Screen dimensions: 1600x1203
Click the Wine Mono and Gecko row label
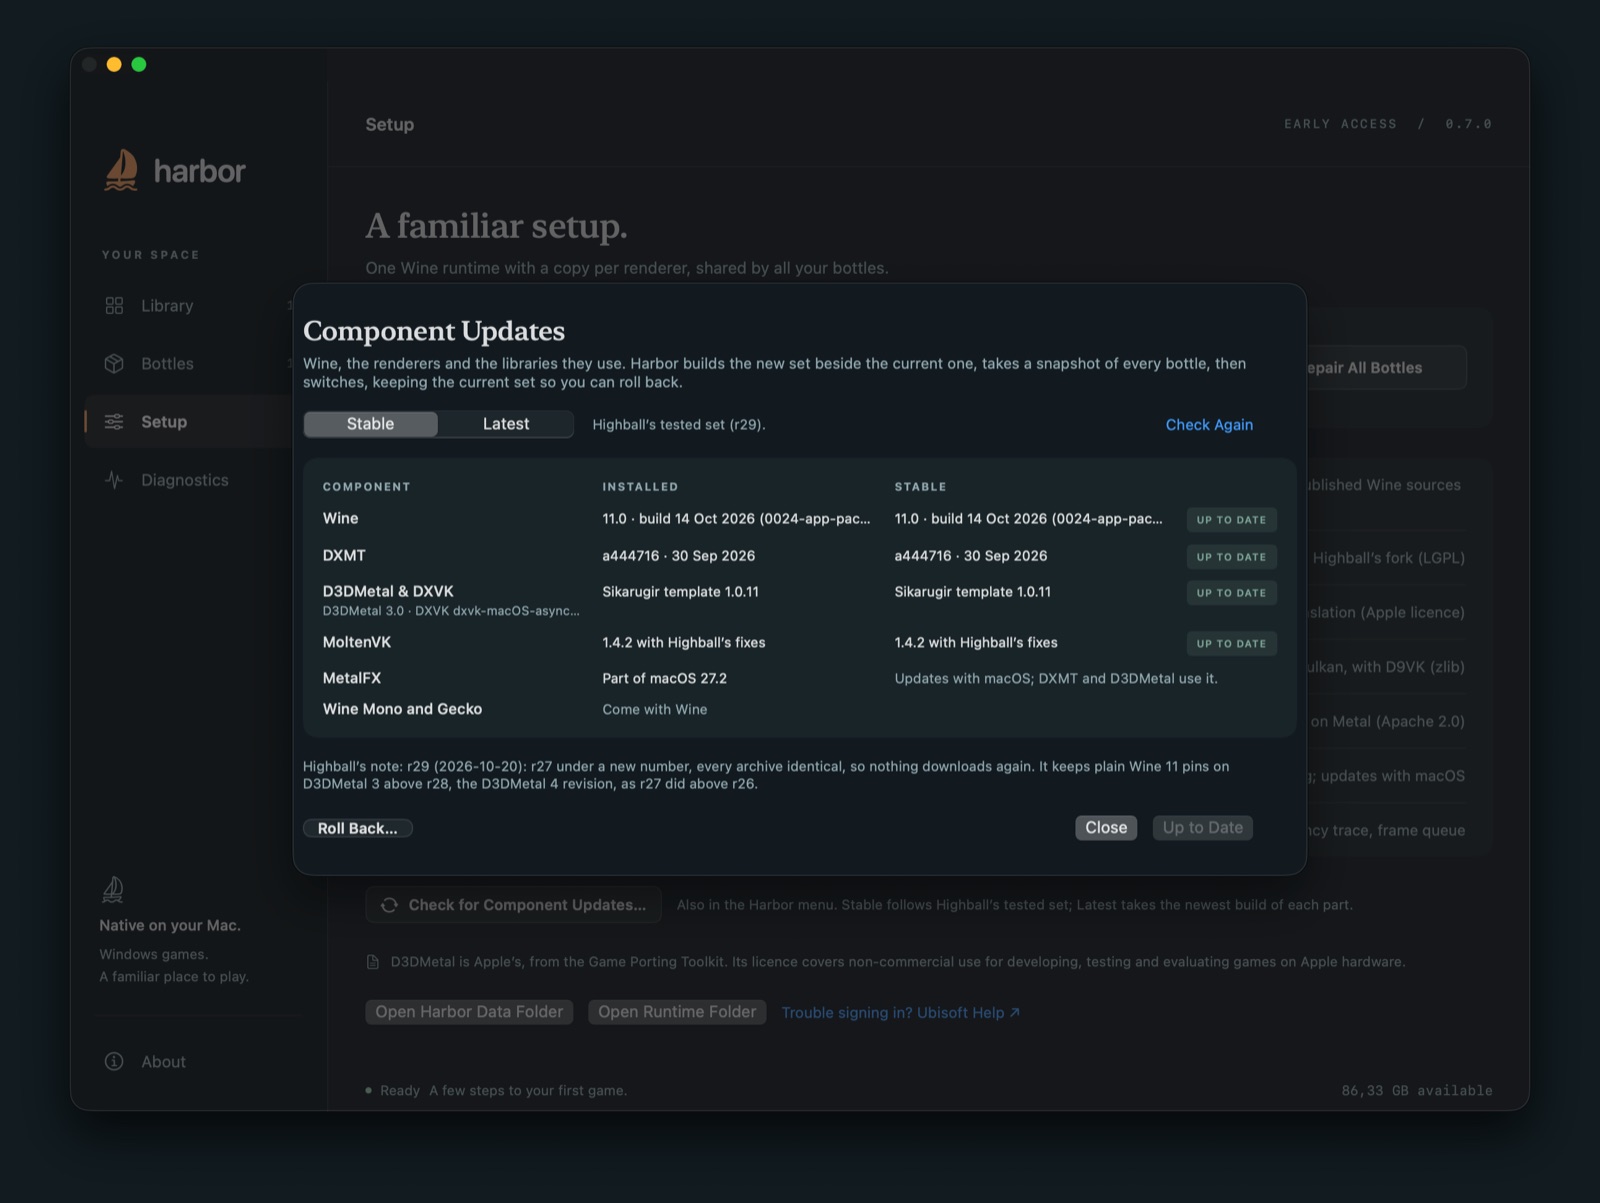tap(402, 708)
